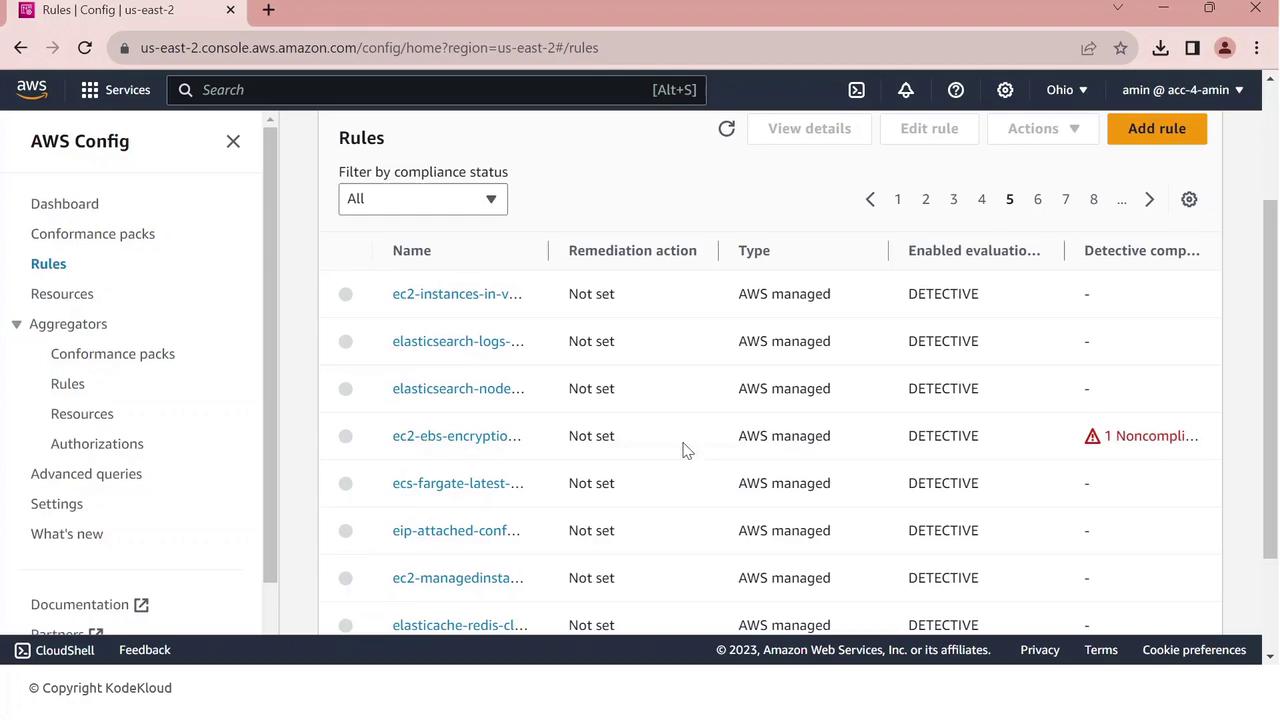
Task: Close the AWS Config side navigation
Action: 233,142
